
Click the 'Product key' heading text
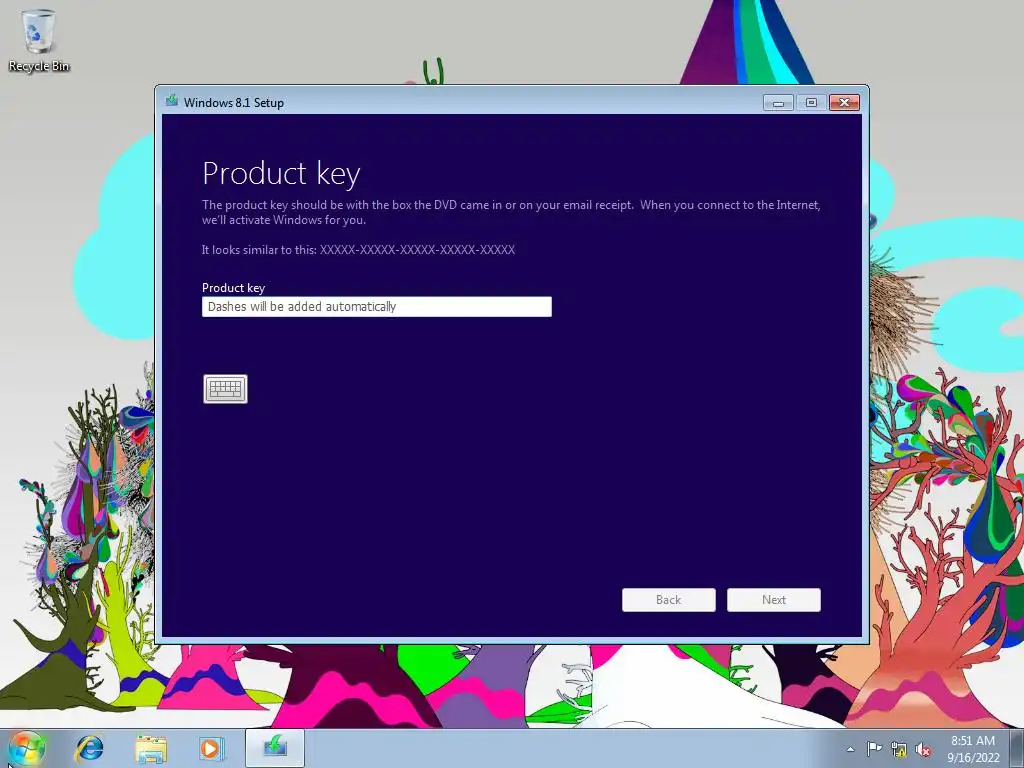[281, 174]
